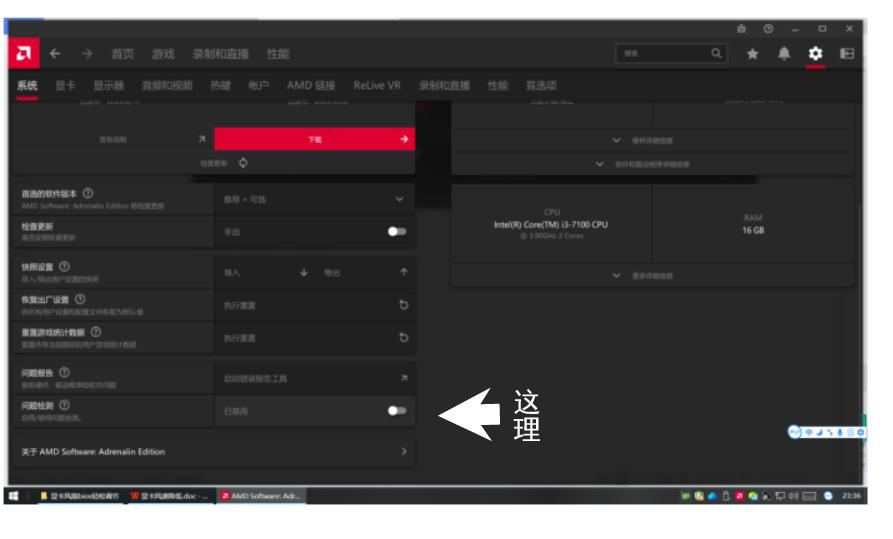Click the 导出 snapshot up arrow

[x=404, y=272]
